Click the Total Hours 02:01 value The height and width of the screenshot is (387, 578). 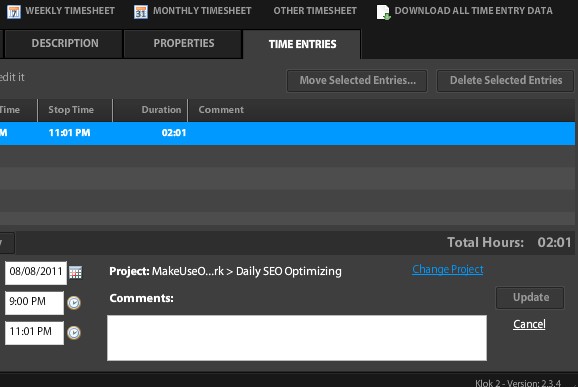tap(554, 243)
